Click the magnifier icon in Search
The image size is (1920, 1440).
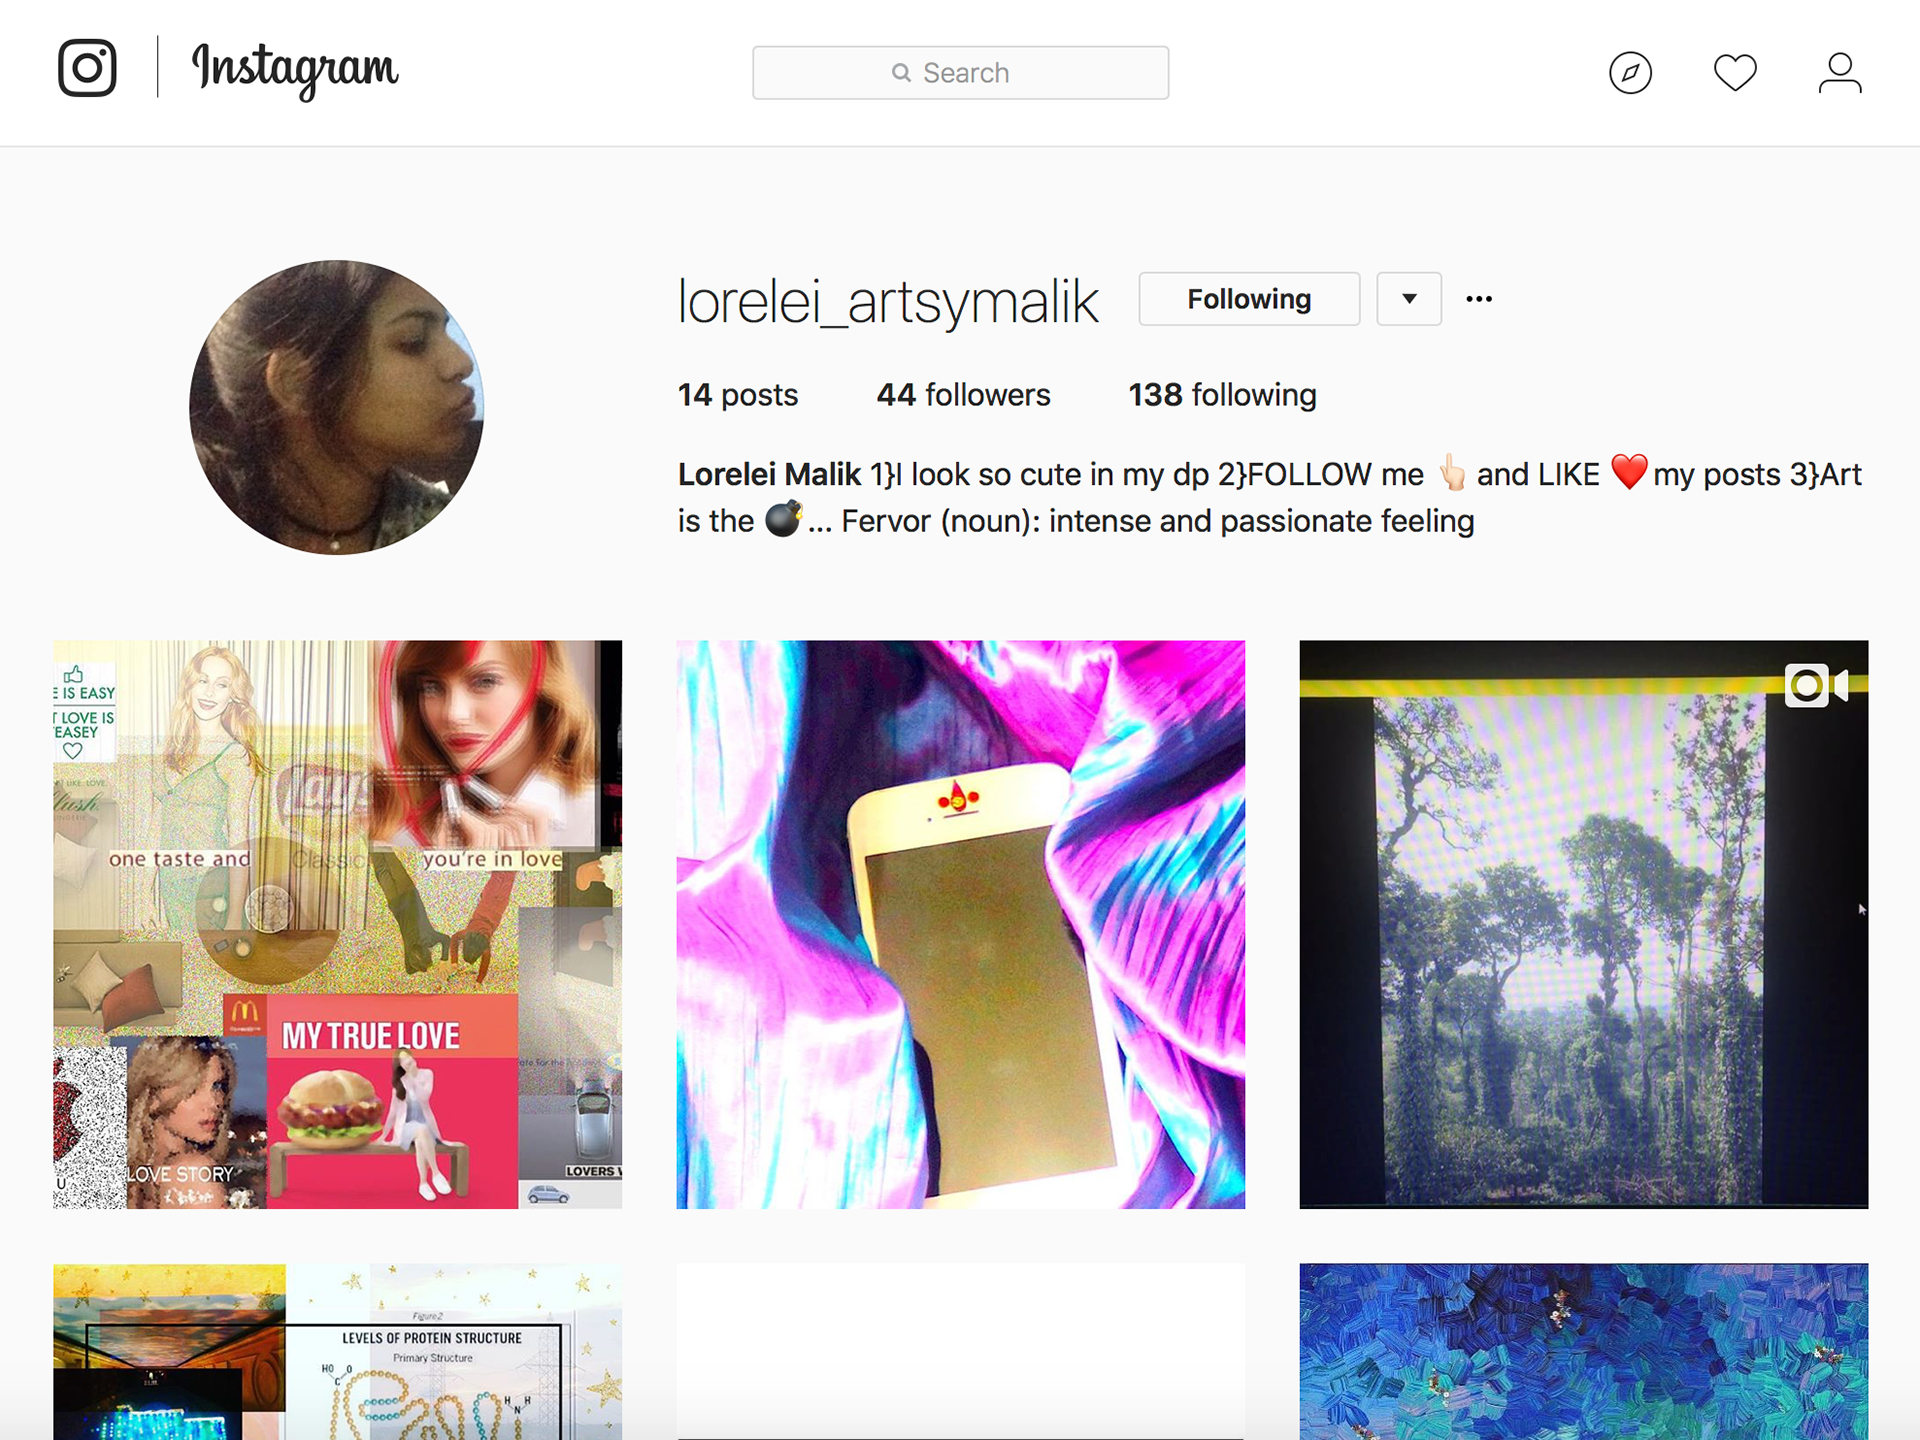coord(901,73)
